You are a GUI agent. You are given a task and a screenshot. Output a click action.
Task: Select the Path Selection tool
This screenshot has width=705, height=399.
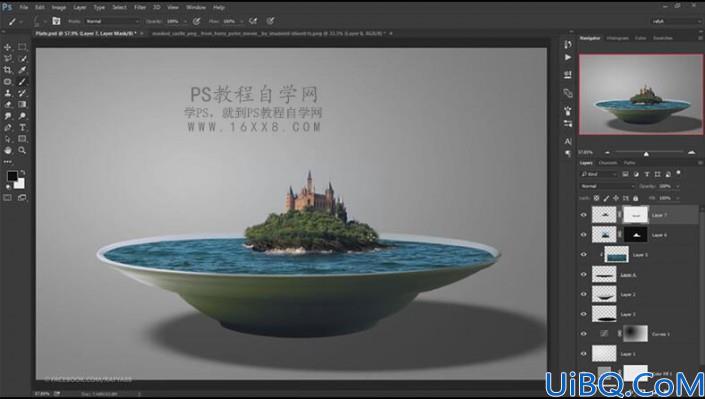8,139
